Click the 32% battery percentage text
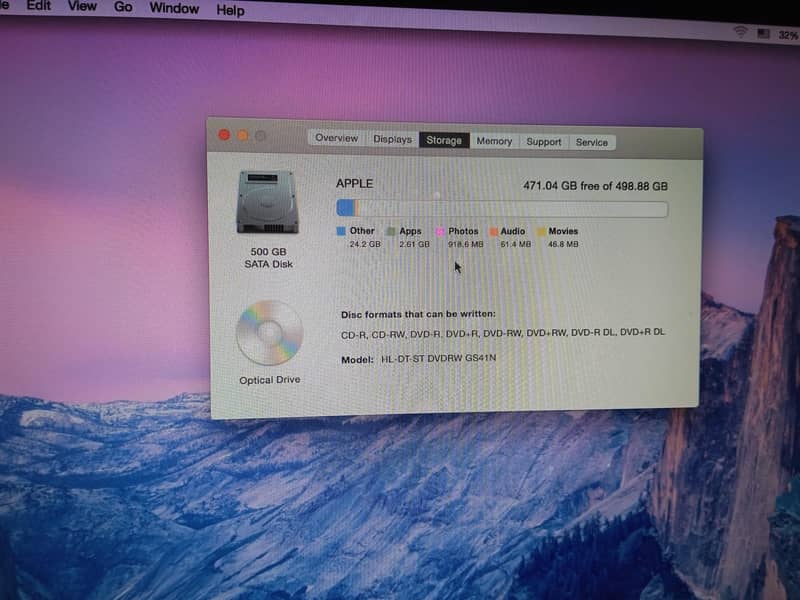This screenshot has width=800, height=600. (x=788, y=35)
